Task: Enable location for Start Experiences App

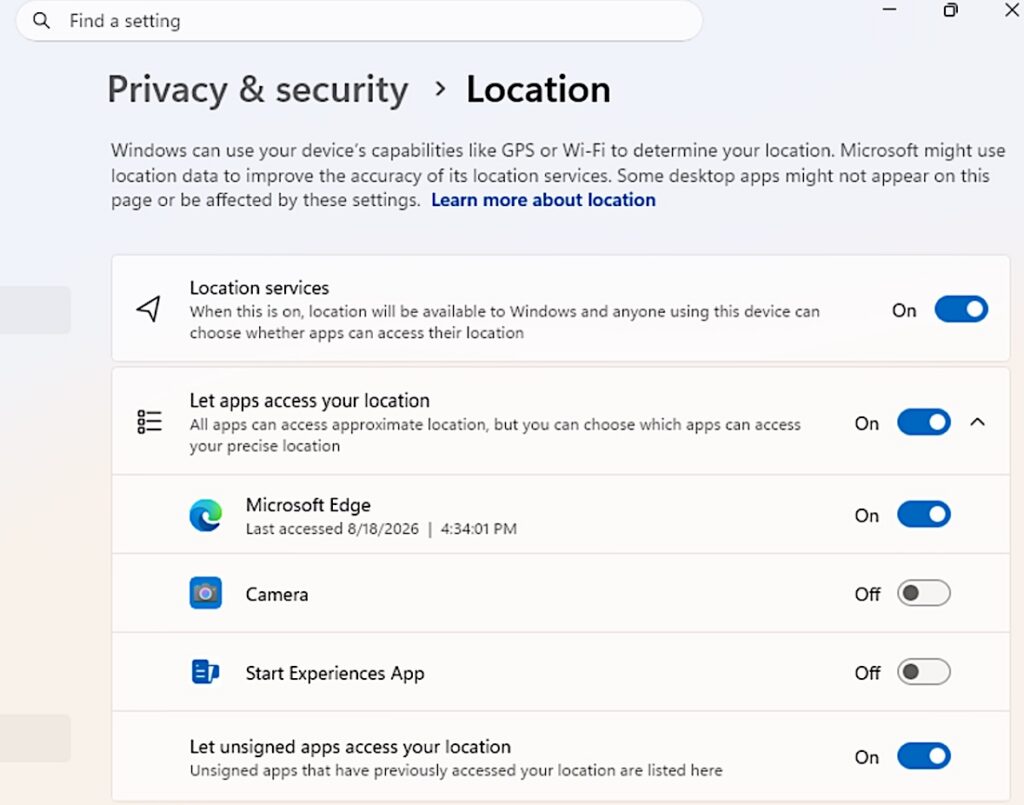Action: [923, 672]
